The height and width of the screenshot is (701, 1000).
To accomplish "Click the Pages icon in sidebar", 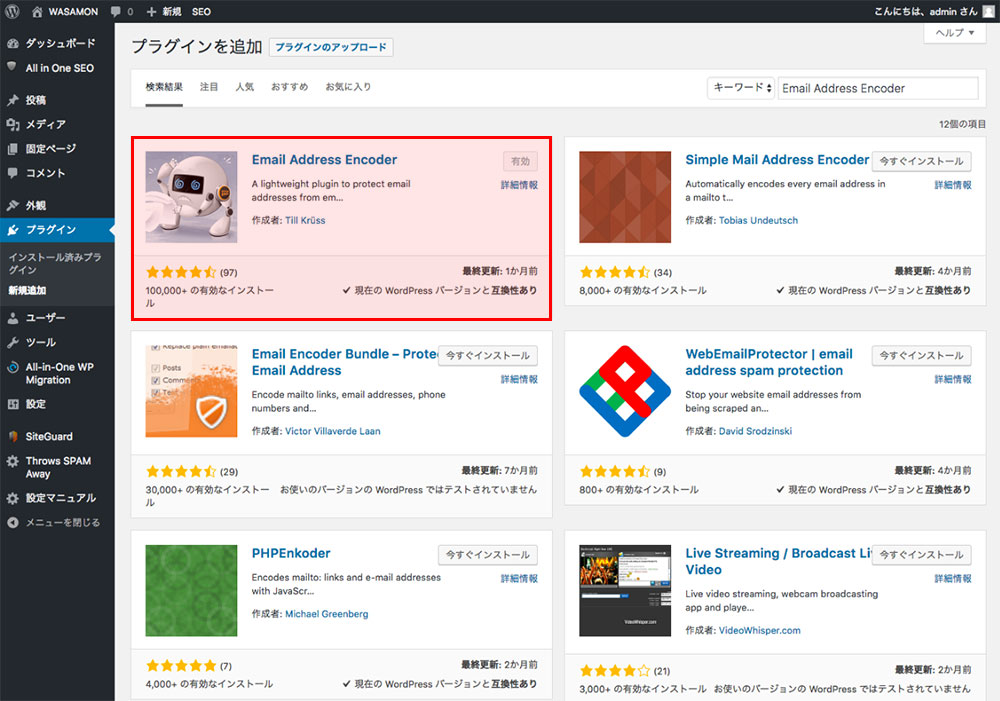I will [13, 149].
